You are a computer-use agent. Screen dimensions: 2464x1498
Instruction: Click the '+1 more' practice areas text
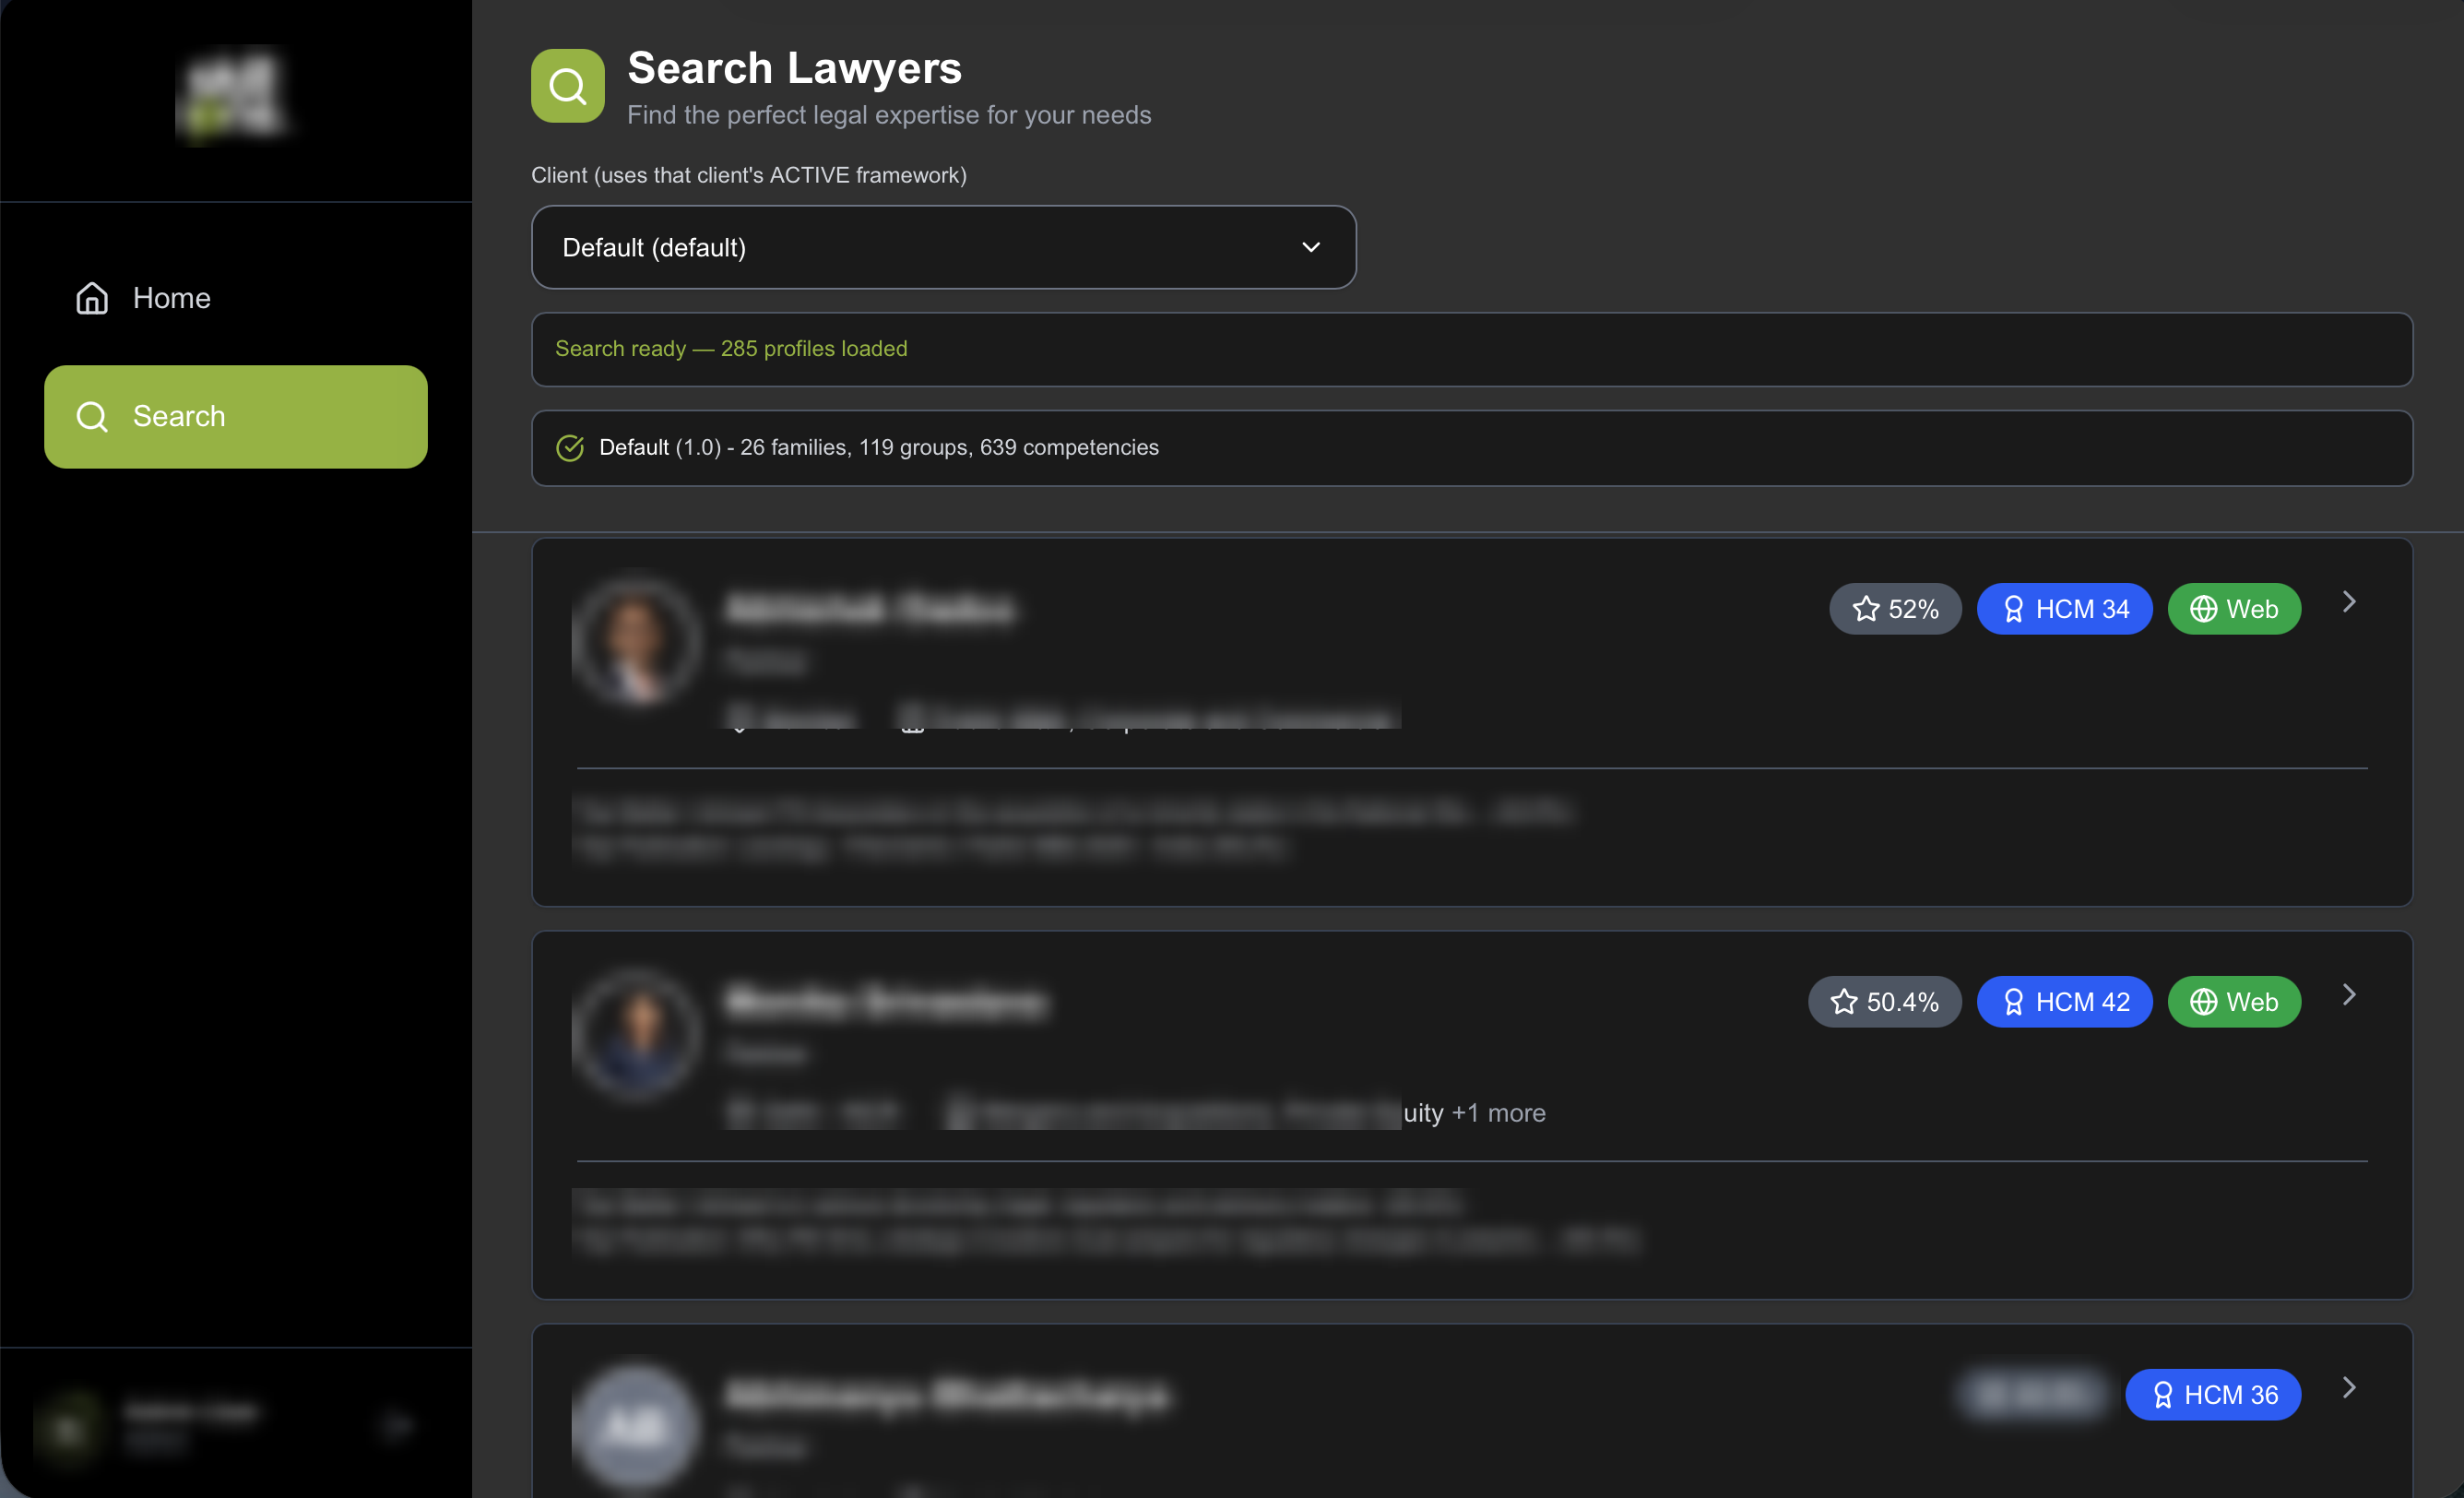[x=1497, y=1113]
